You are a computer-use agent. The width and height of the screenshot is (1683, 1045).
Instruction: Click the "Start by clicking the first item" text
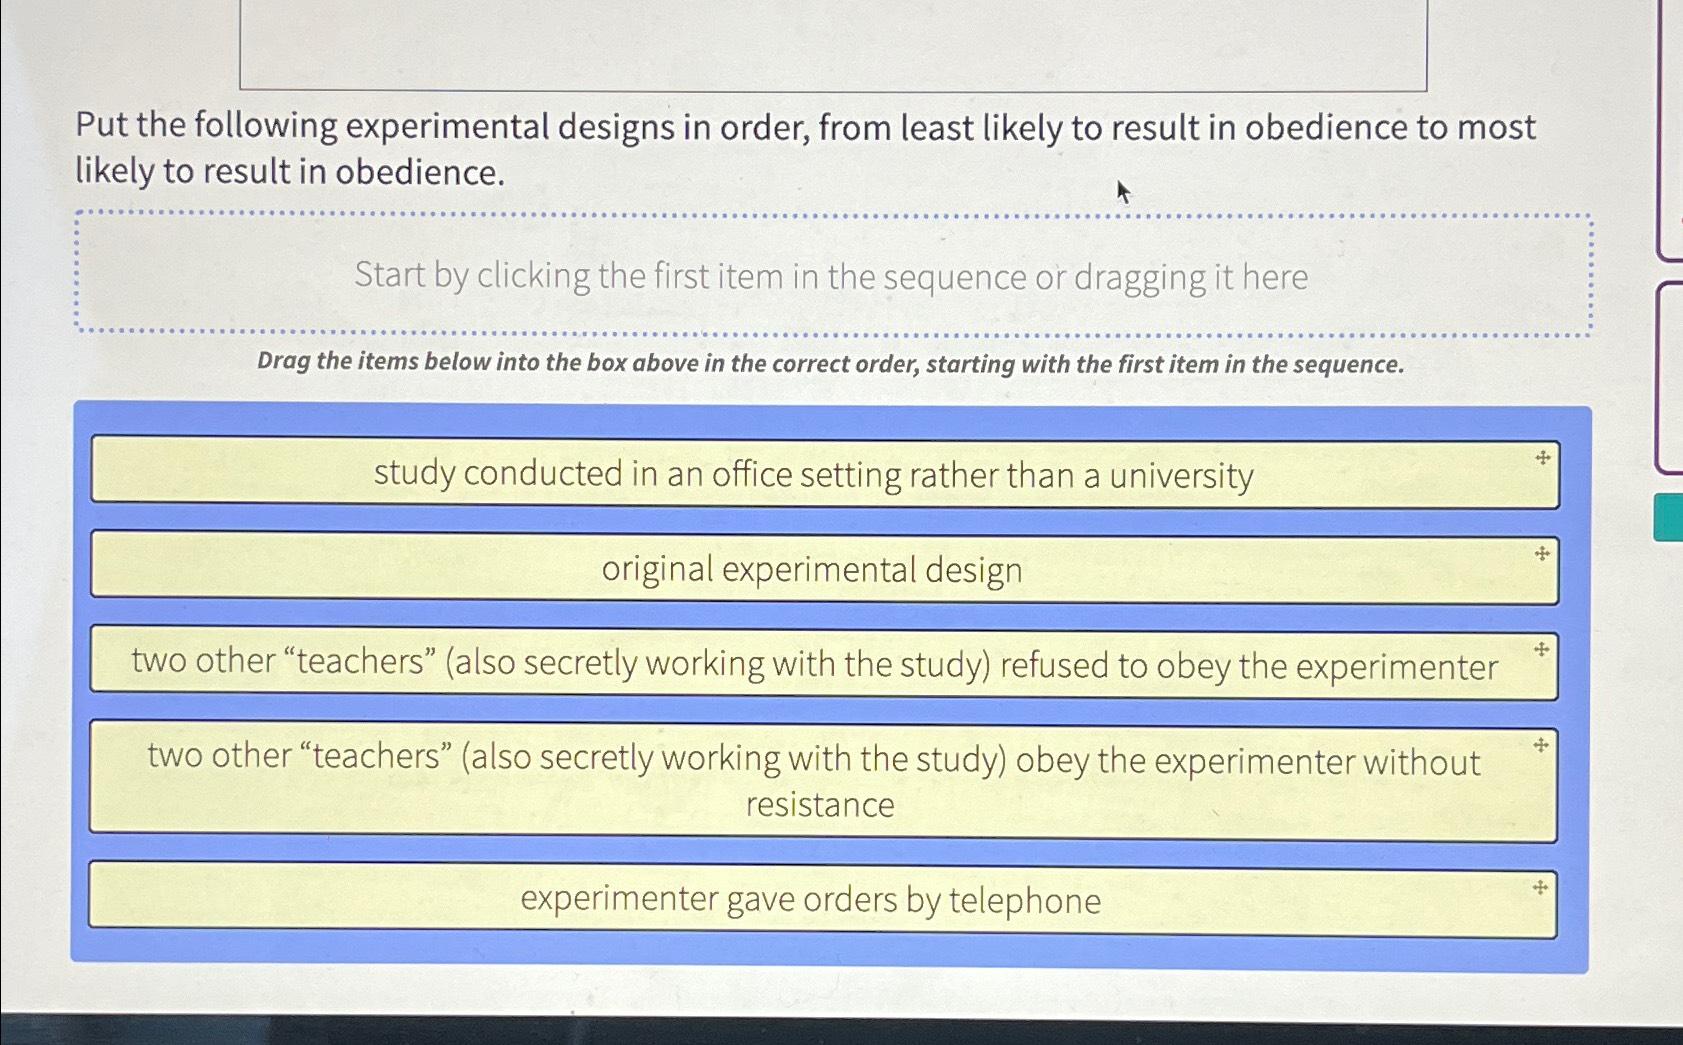point(833,276)
